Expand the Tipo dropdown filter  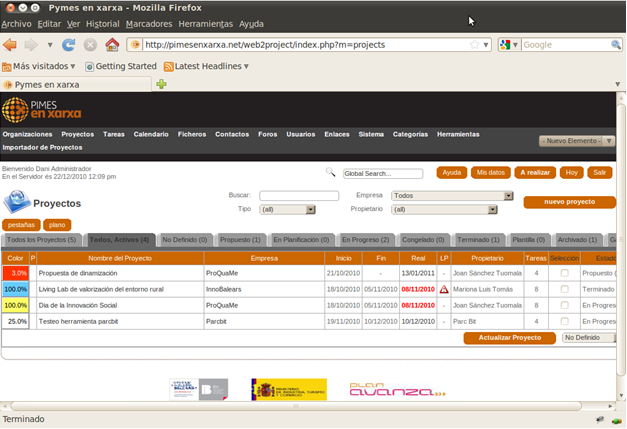point(298,210)
